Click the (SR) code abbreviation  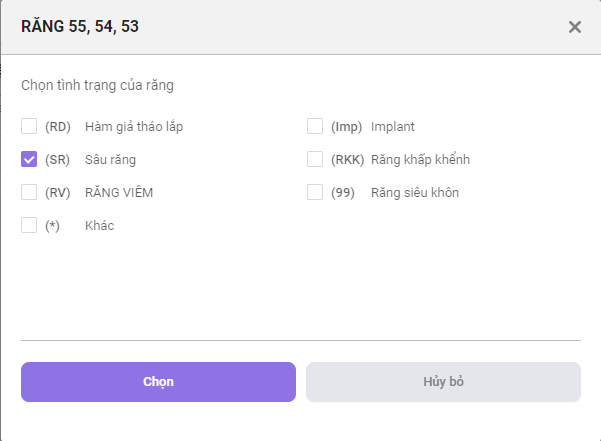pos(57,160)
